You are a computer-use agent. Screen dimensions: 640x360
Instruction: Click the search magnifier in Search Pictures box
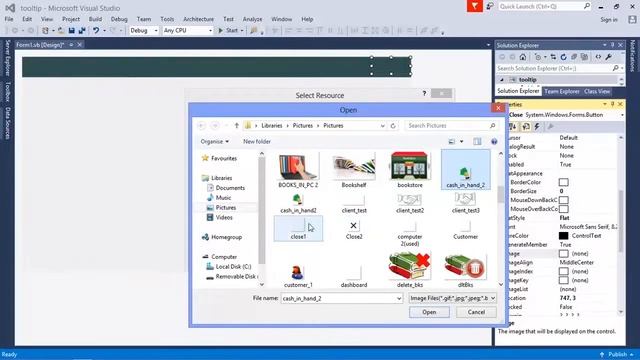point(493,126)
